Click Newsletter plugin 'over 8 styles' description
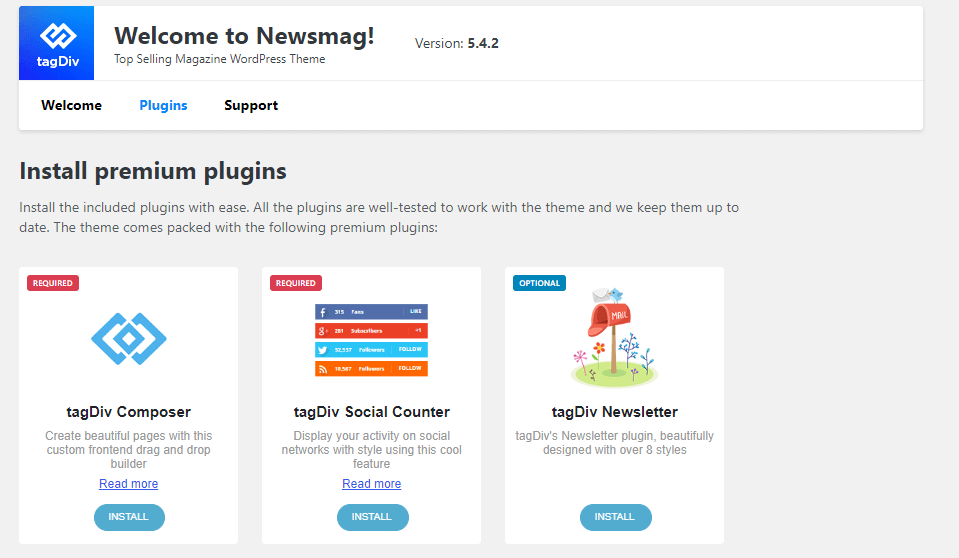 (x=615, y=443)
